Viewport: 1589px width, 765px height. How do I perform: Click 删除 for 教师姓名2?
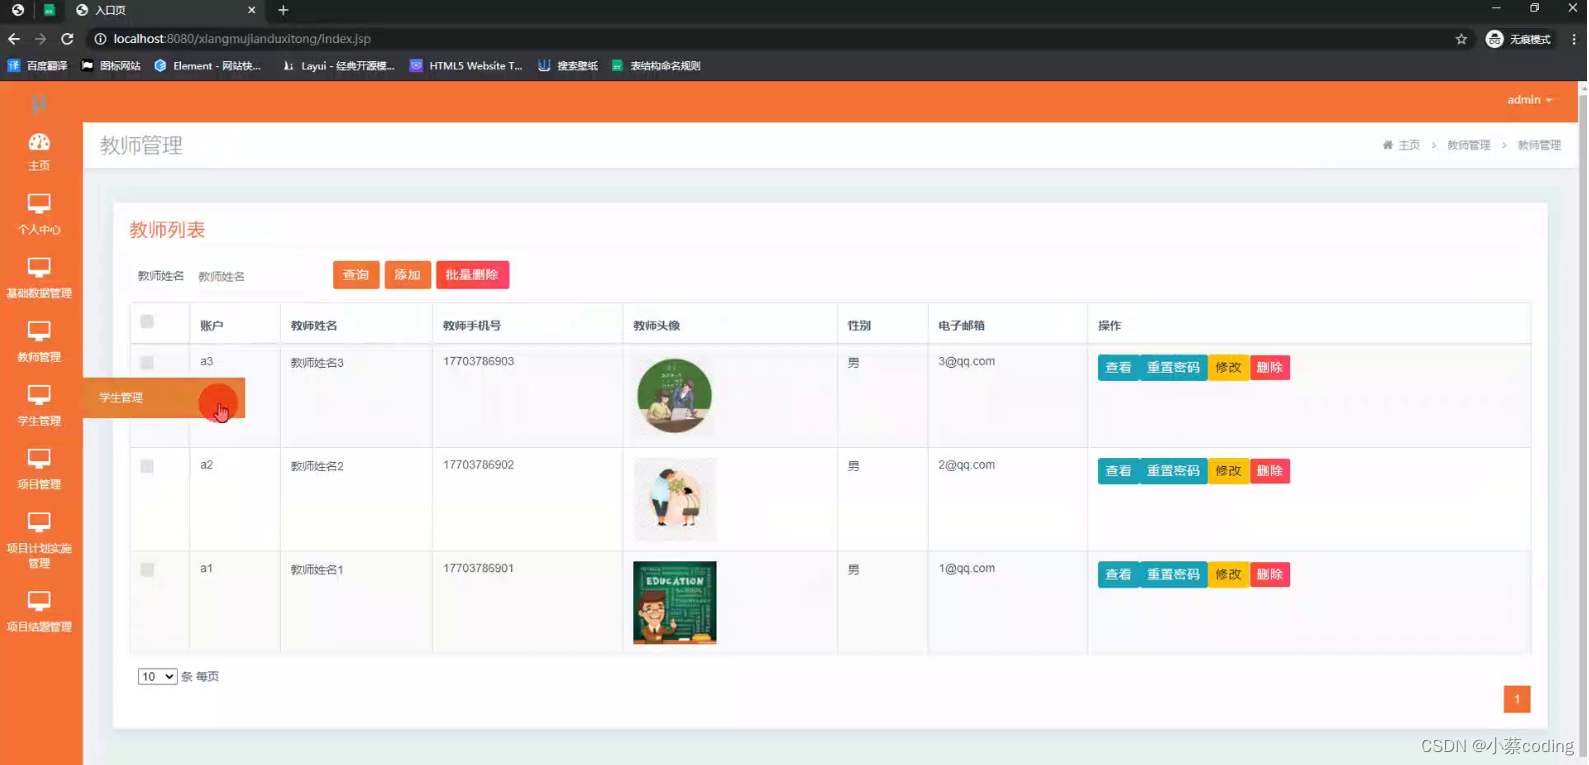point(1269,471)
